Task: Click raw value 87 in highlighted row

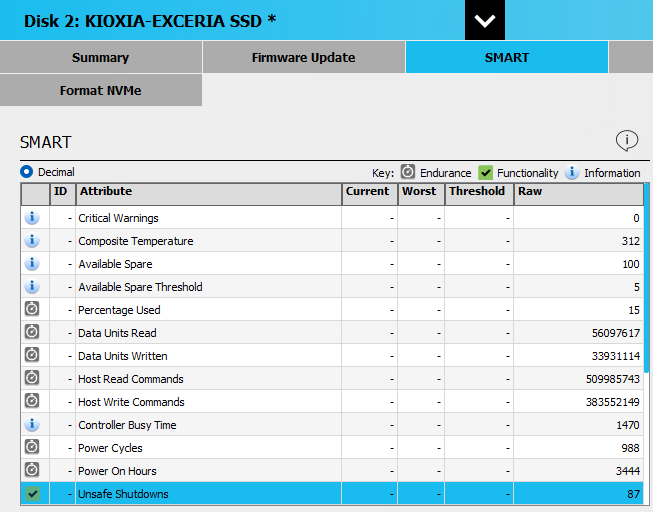Action: click(x=633, y=494)
